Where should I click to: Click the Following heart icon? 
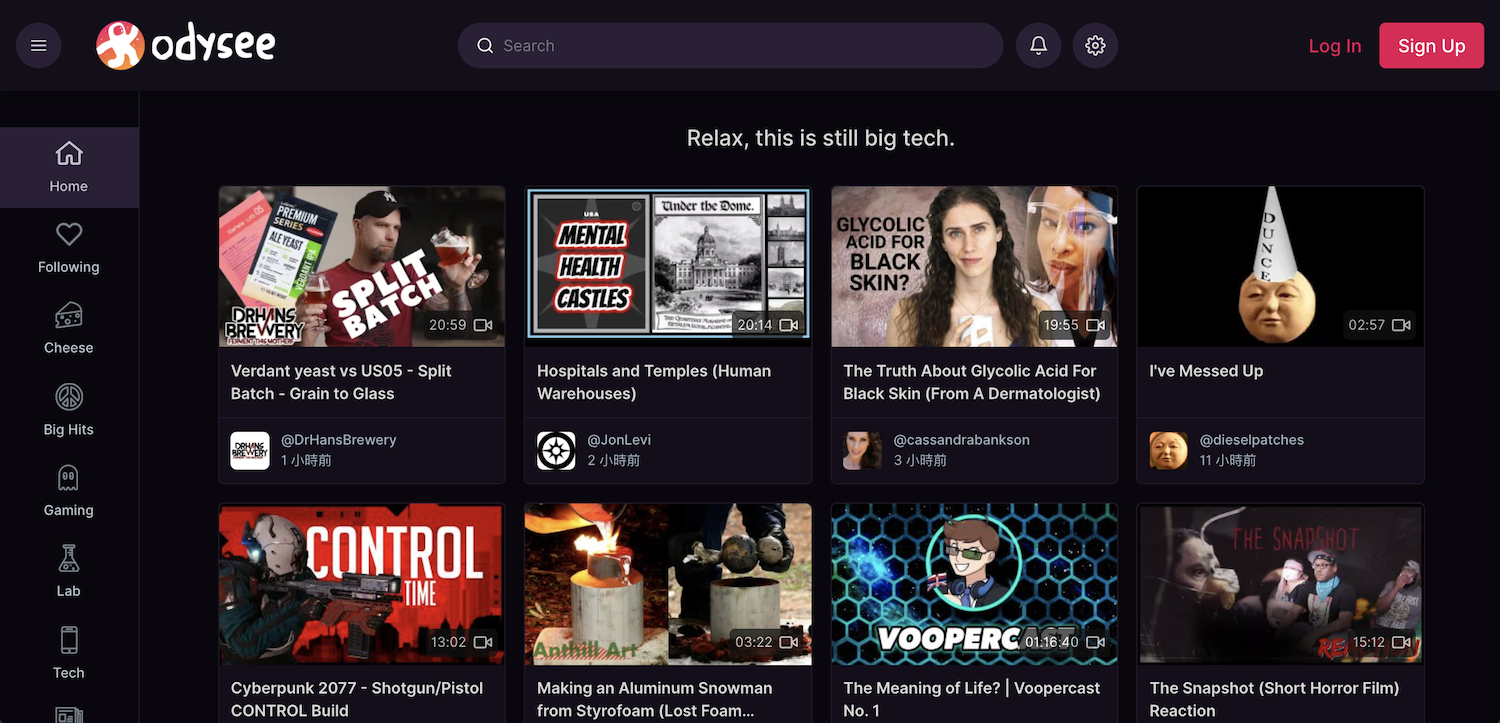click(69, 234)
